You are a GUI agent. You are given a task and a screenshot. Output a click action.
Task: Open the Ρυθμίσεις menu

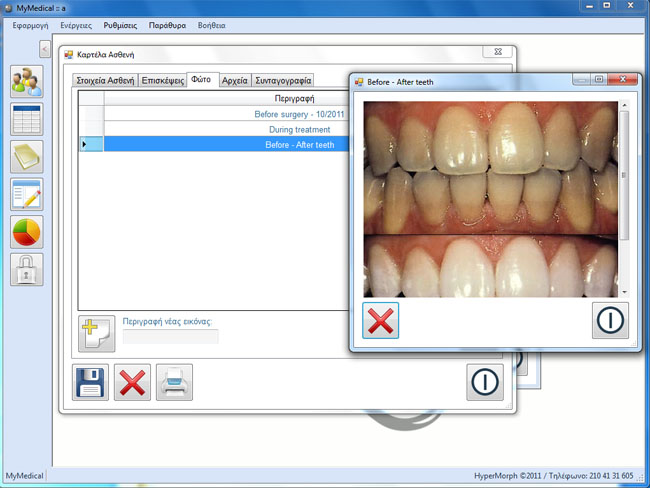click(x=120, y=26)
